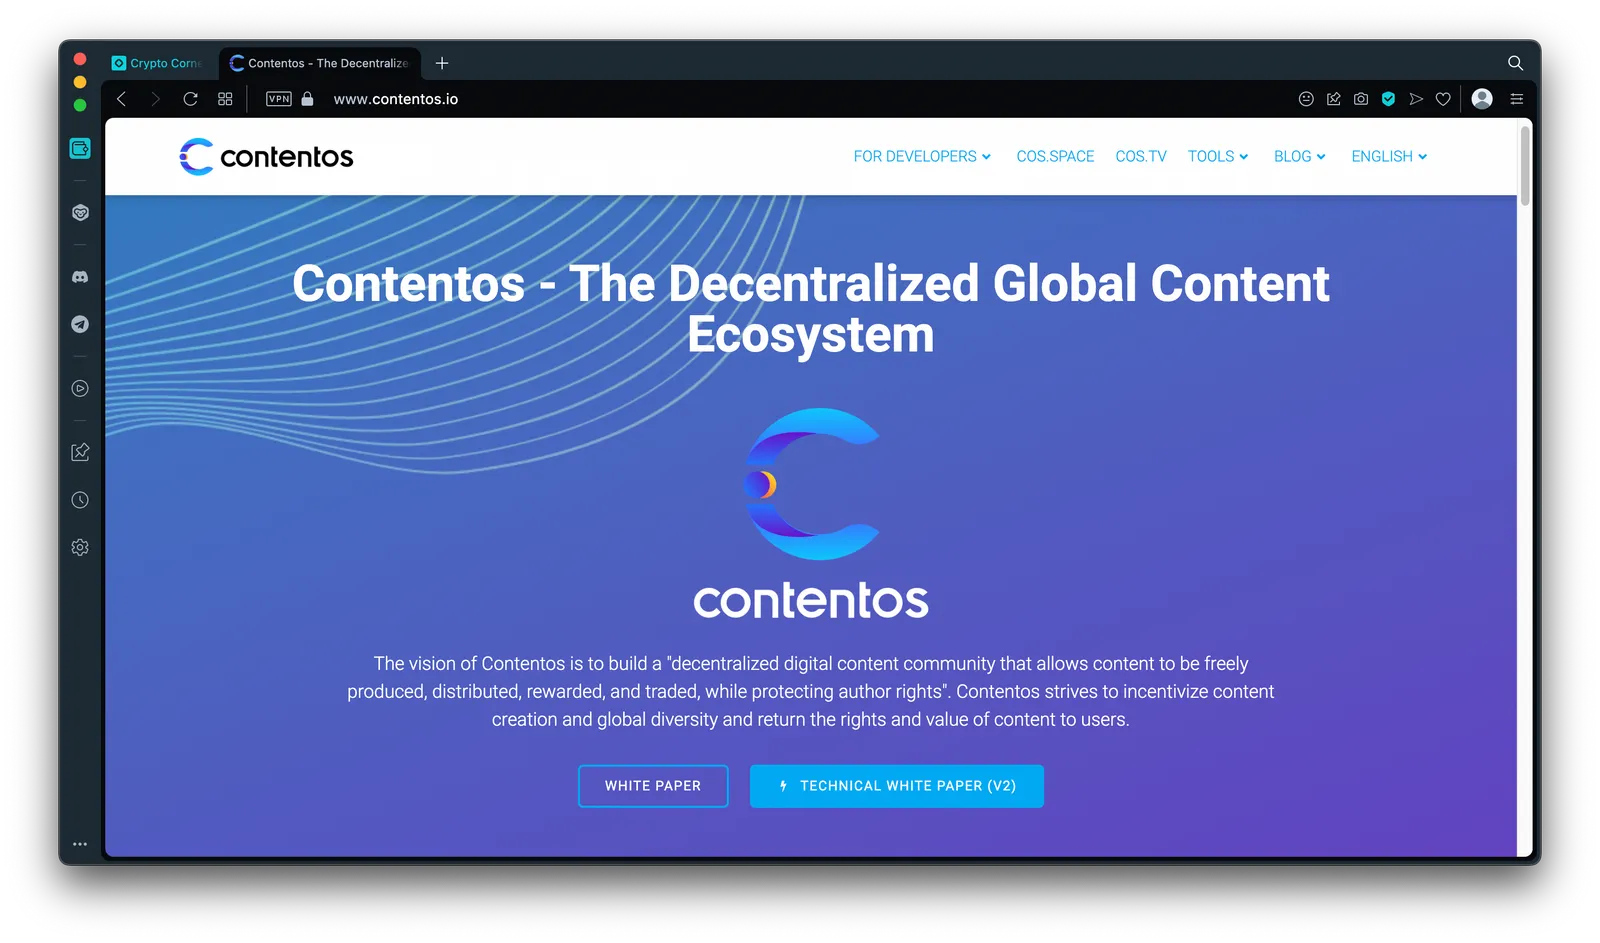Add page to bookmarks with heart icon
The width and height of the screenshot is (1600, 943).
[1443, 99]
